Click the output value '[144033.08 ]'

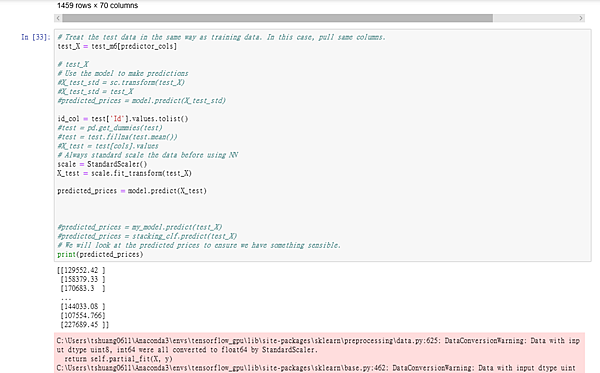(83, 306)
